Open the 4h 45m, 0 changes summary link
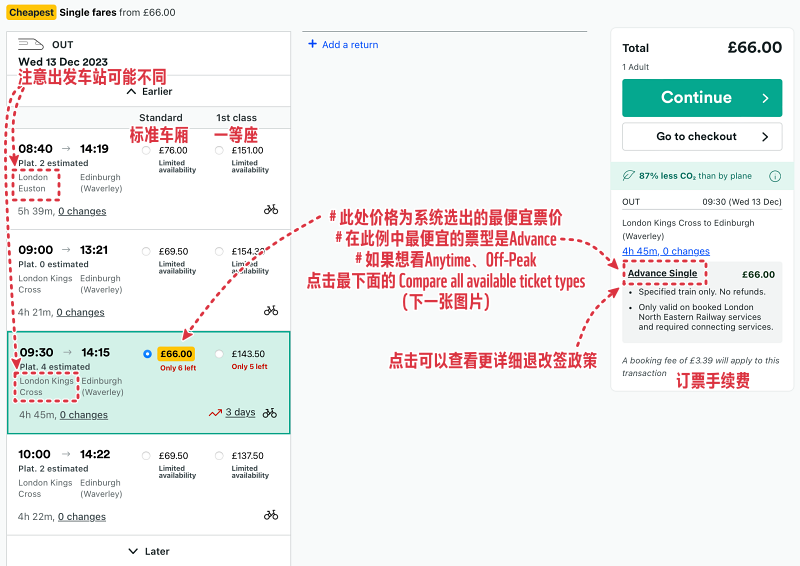The image size is (800, 566). coord(665,251)
